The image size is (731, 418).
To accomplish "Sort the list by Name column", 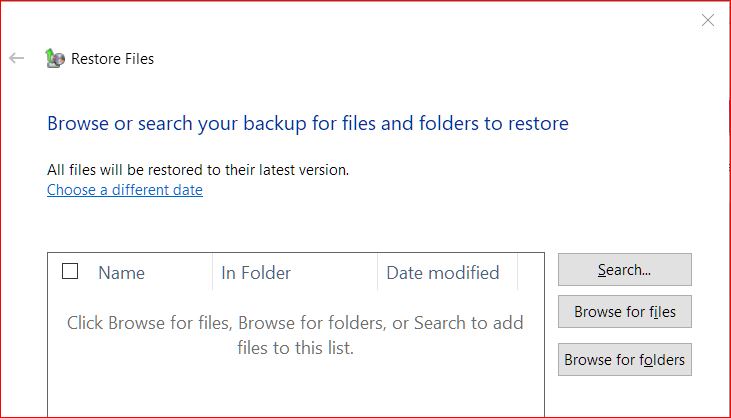I will pos(121,273).
